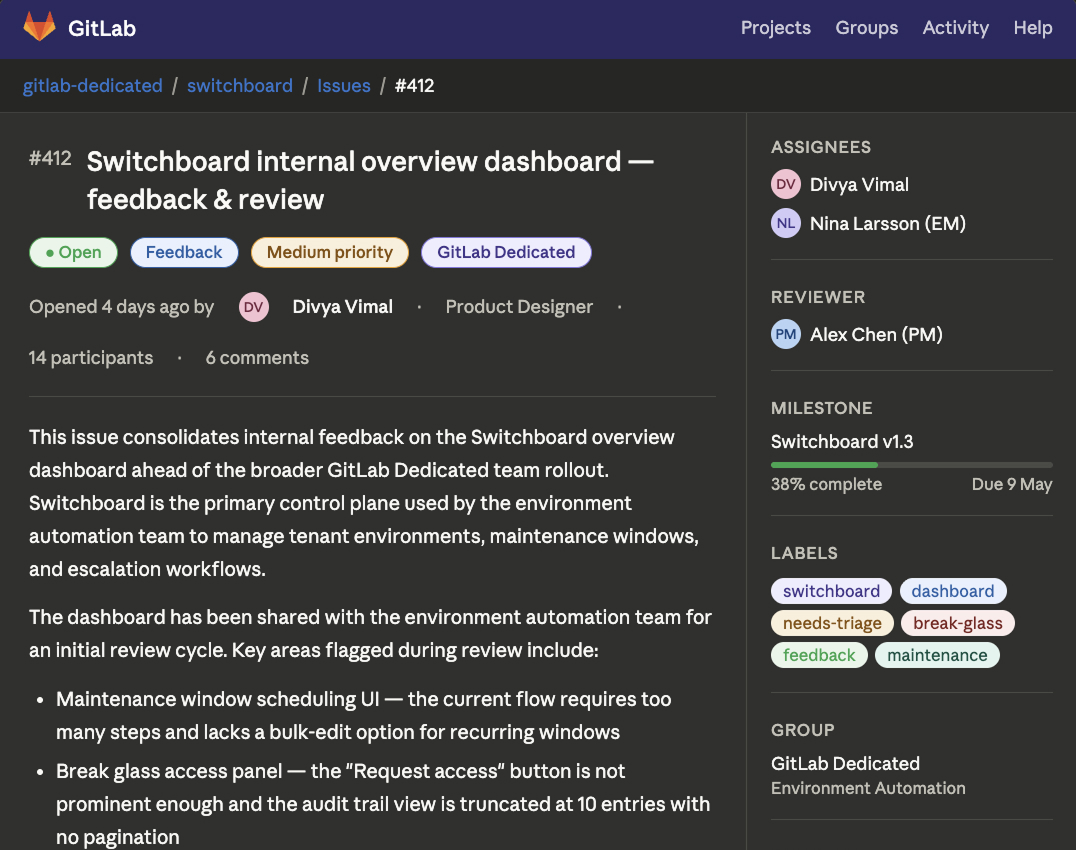Select assignee Nina Larsson (EM)
Screen dimensions: 1076x850
point(887,224)
